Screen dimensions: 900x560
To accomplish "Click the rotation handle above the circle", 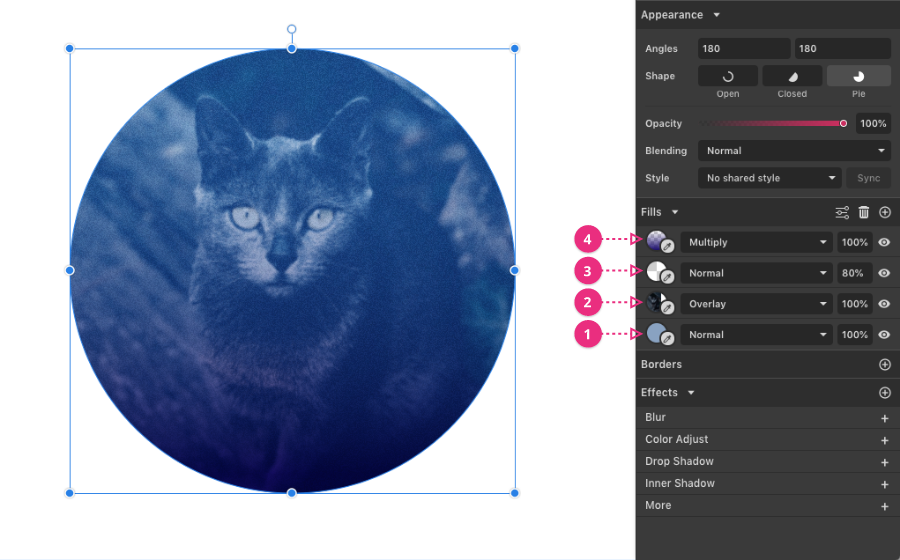I will pyautogui.click(x=292, y=29).
